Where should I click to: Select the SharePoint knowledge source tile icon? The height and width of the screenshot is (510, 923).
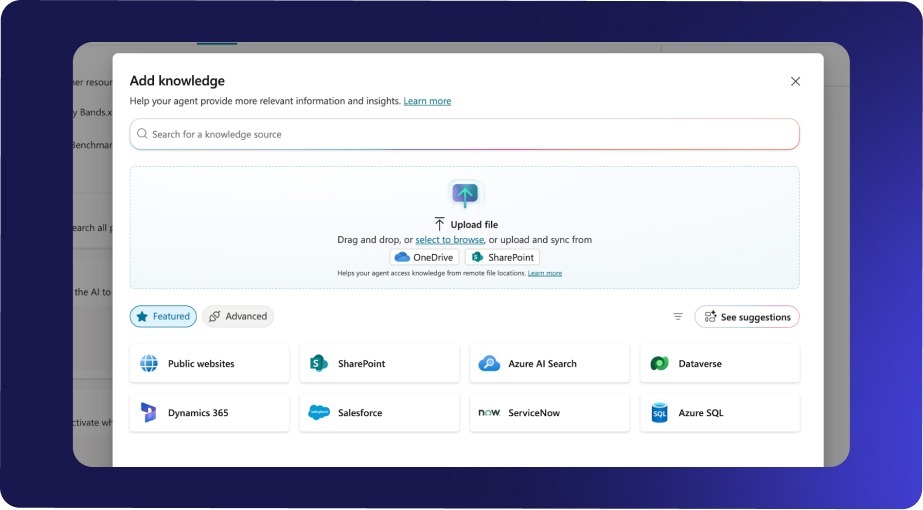[x=319, y=364]
